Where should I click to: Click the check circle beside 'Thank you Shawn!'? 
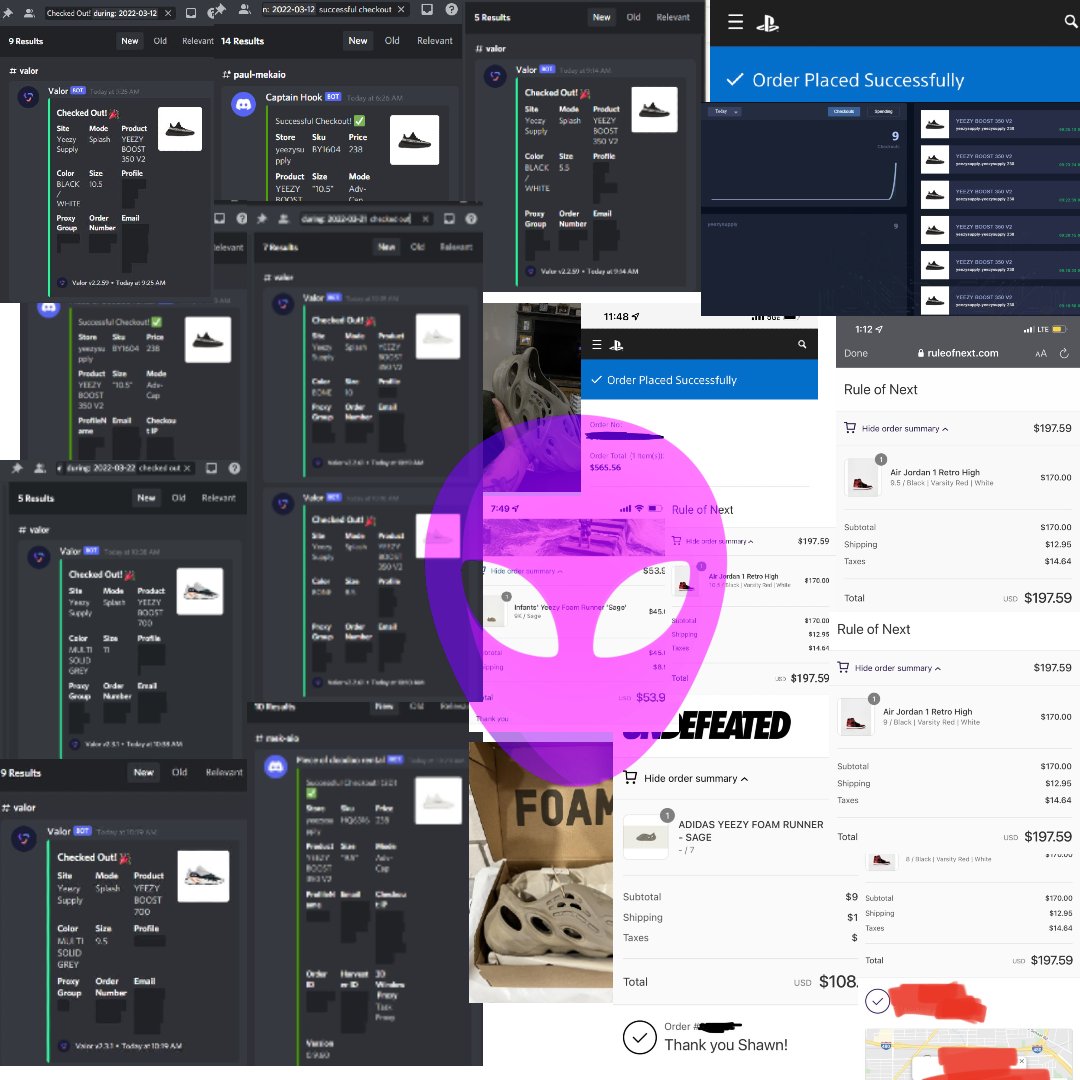[639, 1037]
